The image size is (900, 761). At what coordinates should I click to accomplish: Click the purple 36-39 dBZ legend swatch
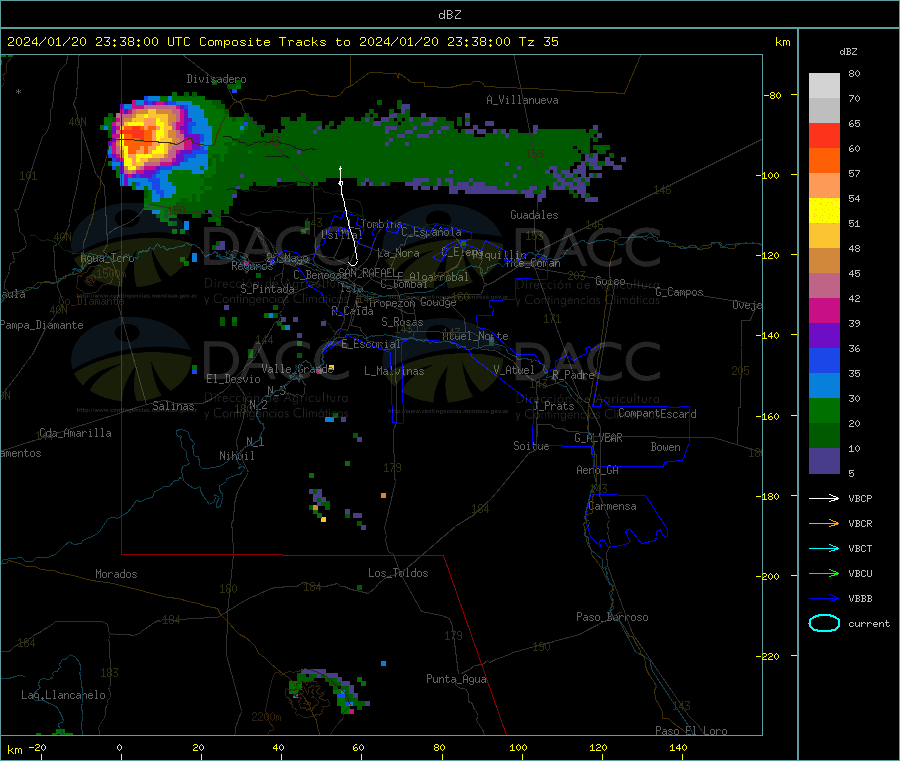(x=824, y=336)
